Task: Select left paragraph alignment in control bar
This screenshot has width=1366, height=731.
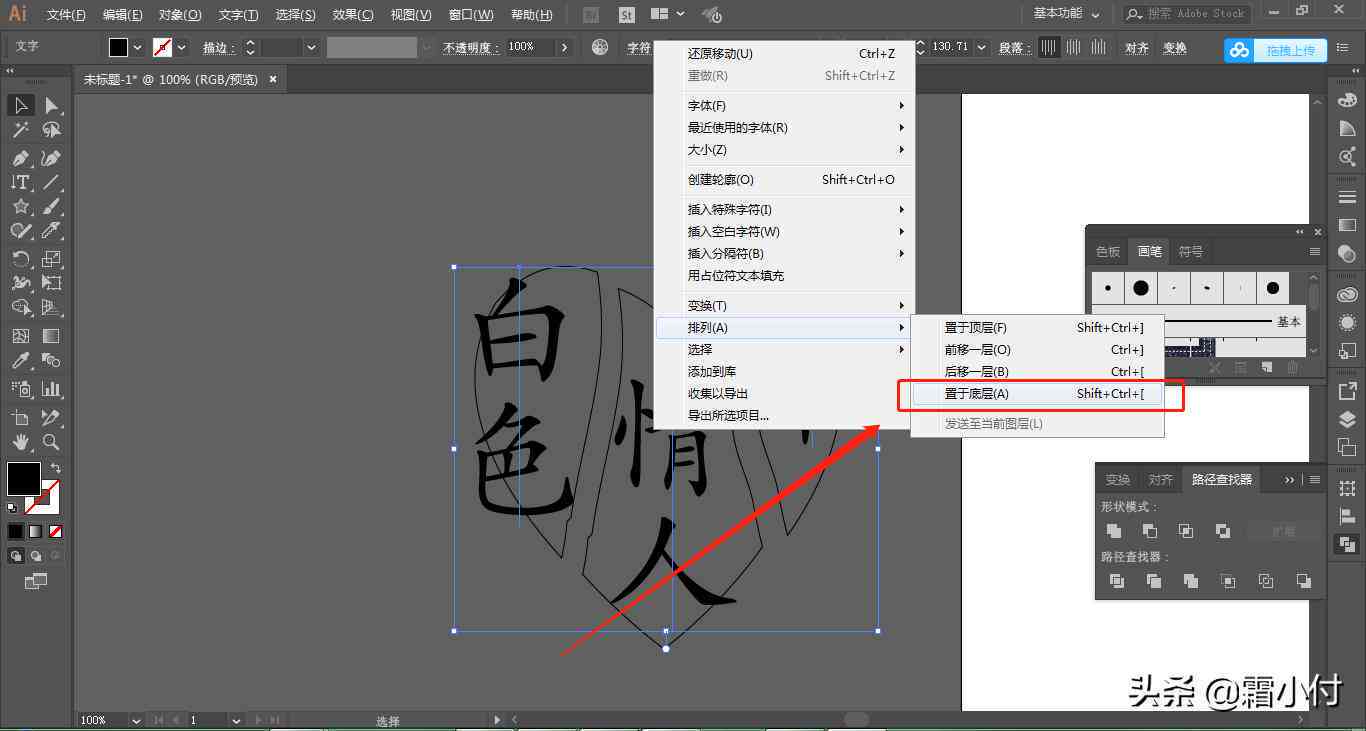Action: [x=1048, y=47]
